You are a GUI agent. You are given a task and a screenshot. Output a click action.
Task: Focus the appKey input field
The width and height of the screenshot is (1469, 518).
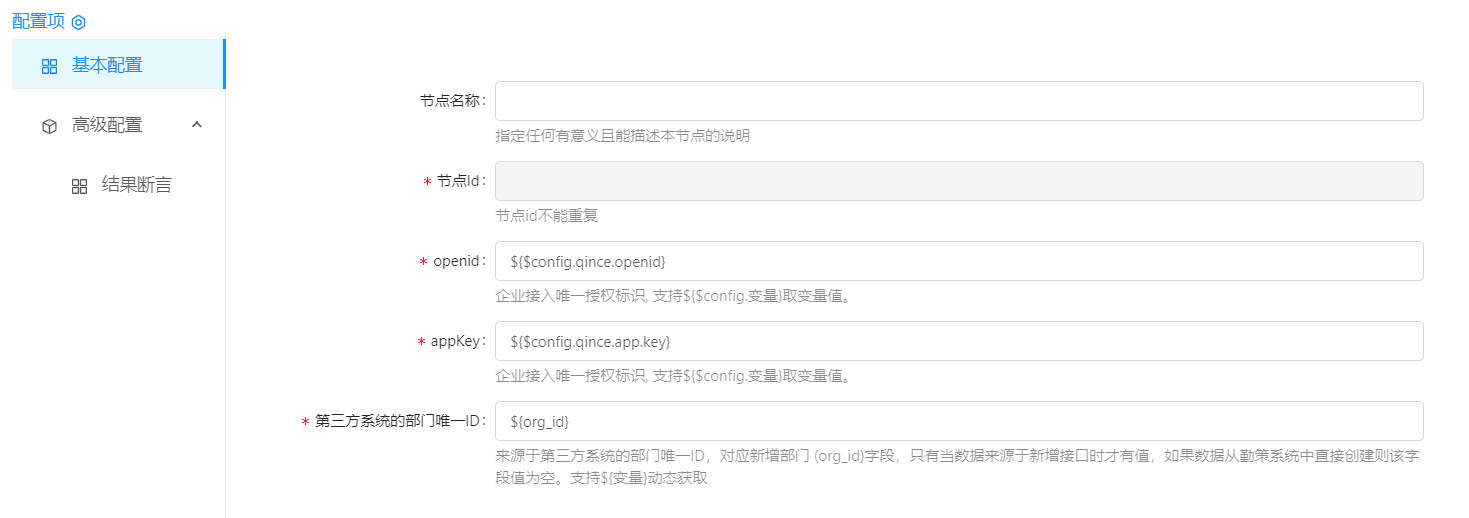958,341
